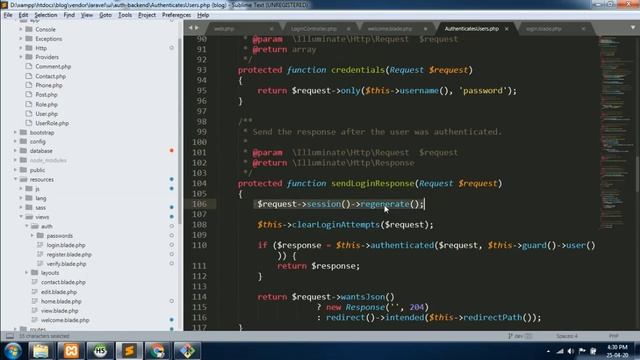
Task: Open User.php in the sidebar
Action: [47, 114]
